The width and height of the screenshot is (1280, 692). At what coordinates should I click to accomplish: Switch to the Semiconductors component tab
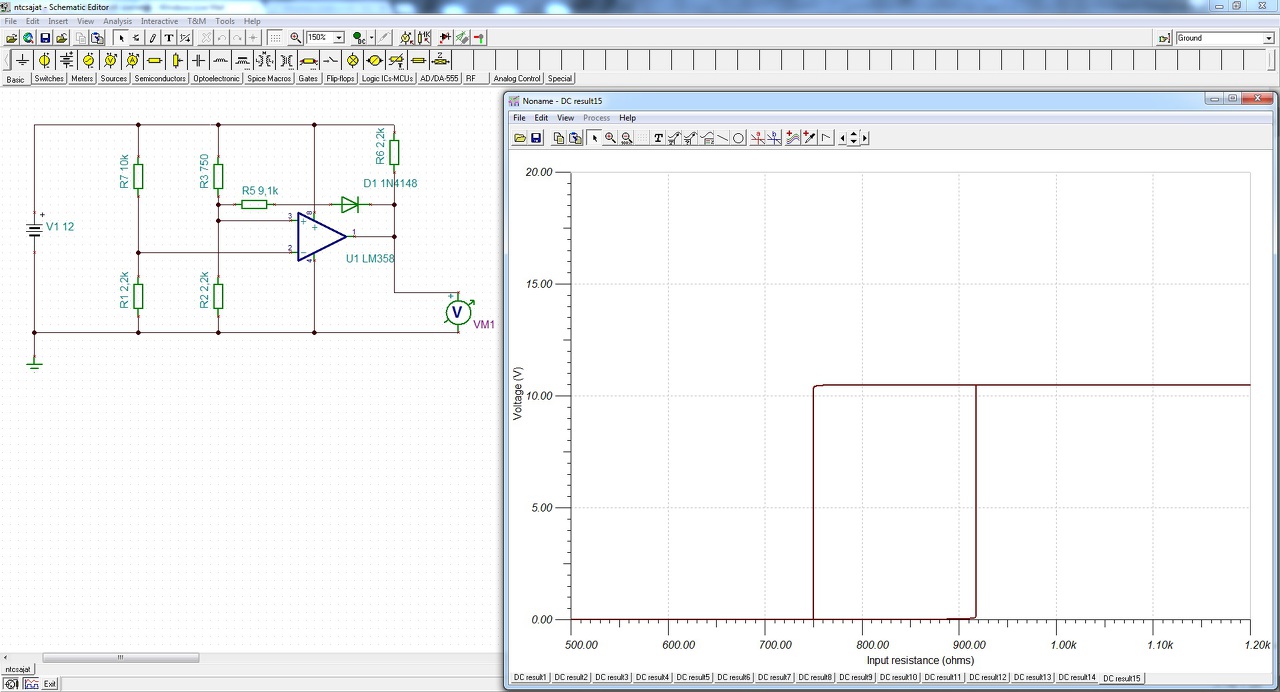tap(160, 78)
